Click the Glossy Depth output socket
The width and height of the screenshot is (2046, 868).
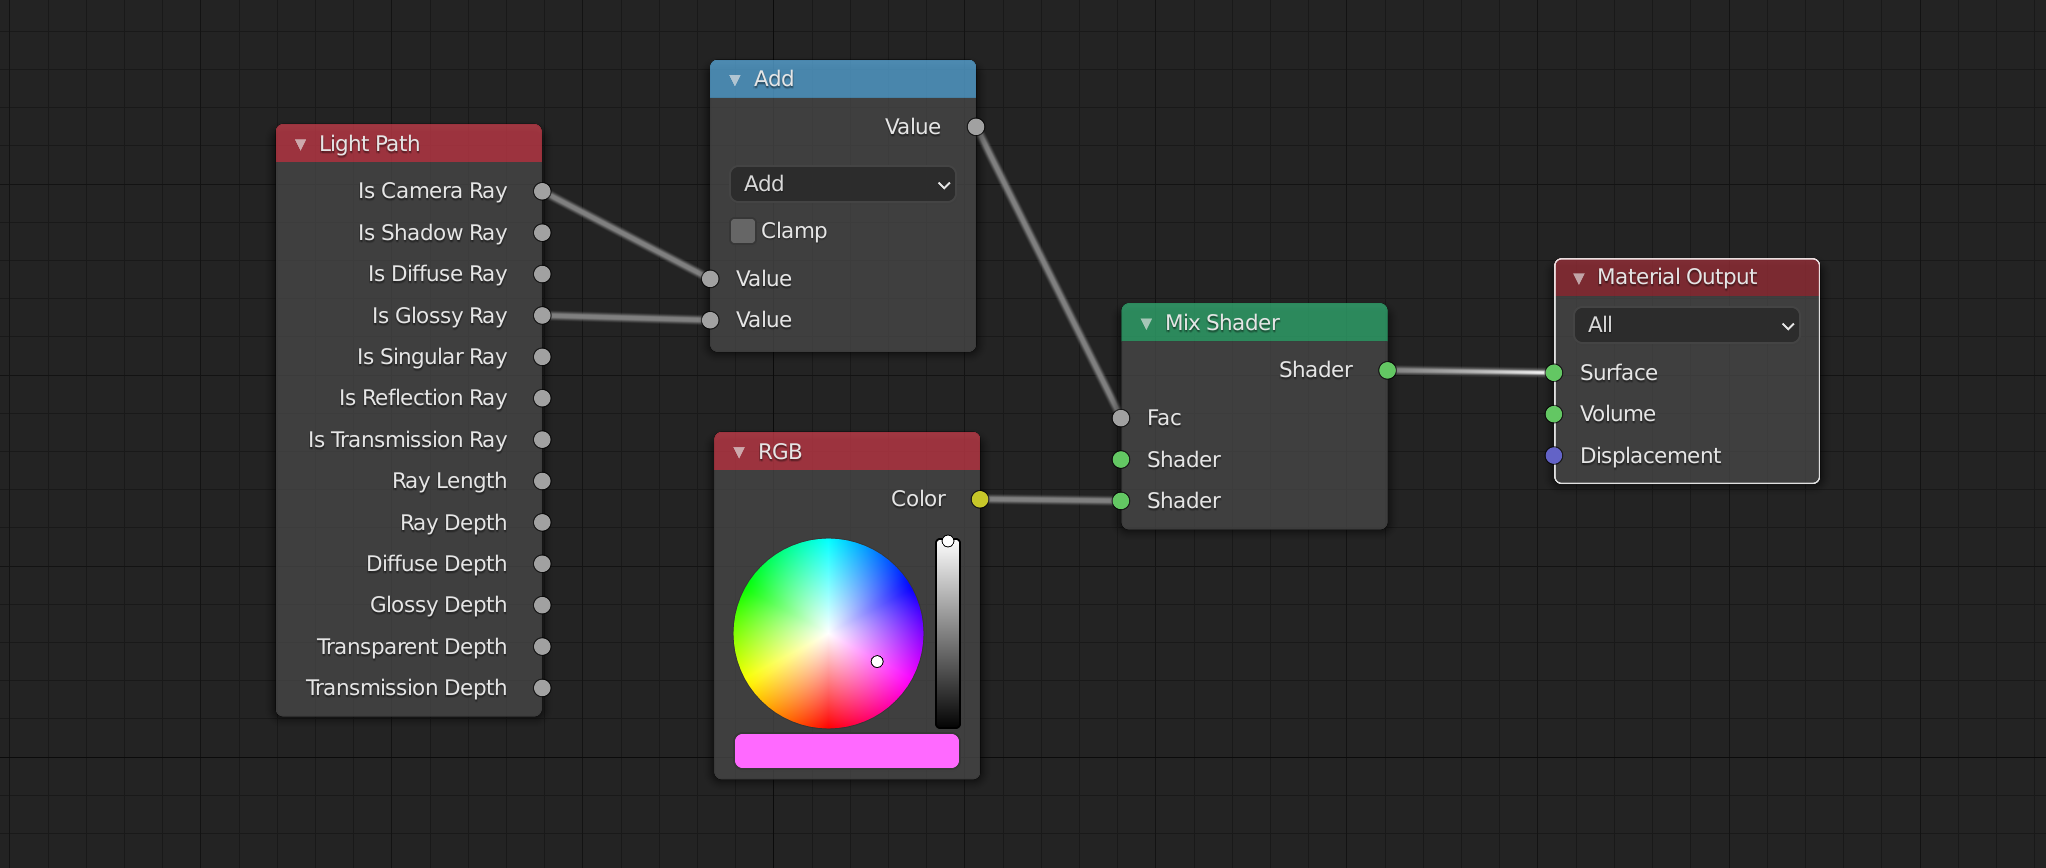[x=542, y=605]
